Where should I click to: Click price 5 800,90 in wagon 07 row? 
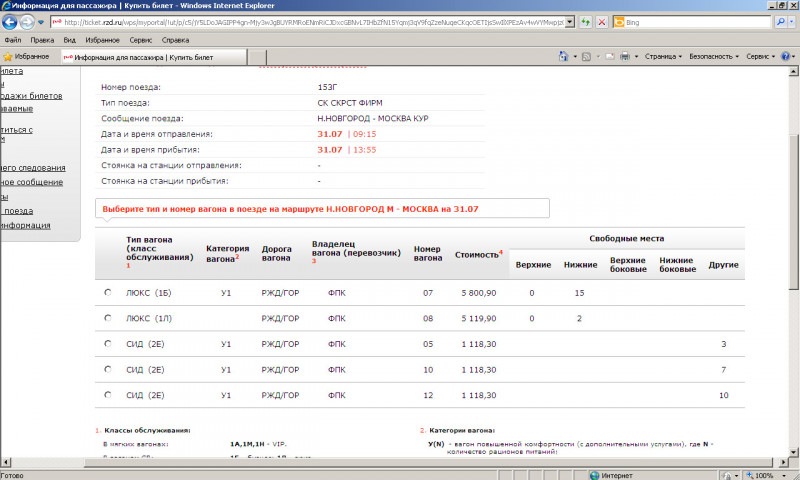coord(479,293)
